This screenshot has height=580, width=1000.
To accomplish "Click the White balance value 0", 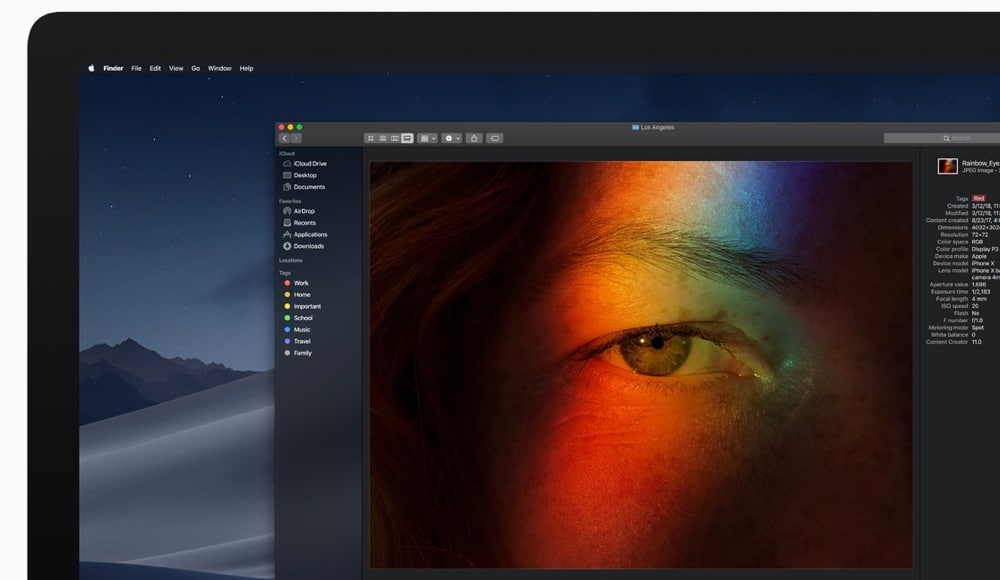I will [974, 335].
